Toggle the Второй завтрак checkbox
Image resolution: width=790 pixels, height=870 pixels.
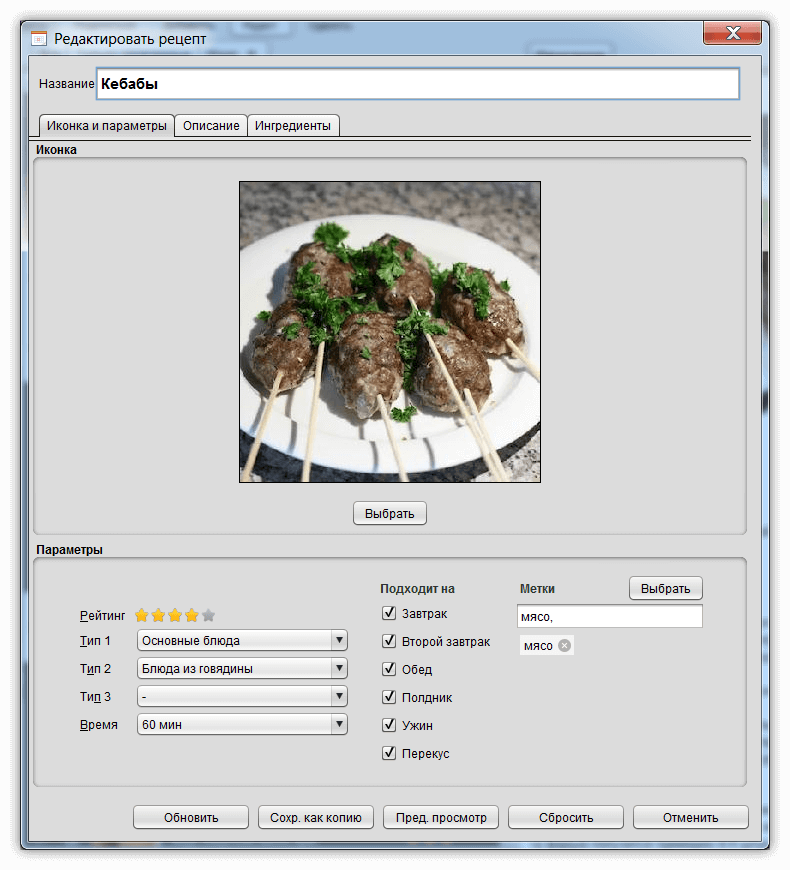click(389, 641)
